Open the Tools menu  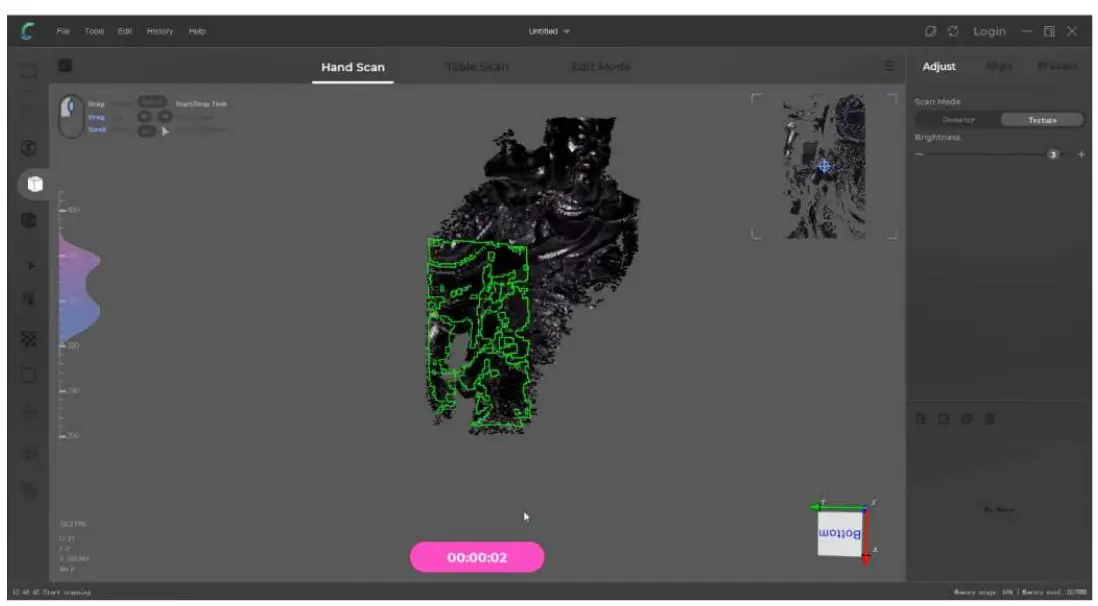click(x=94, y=32)
